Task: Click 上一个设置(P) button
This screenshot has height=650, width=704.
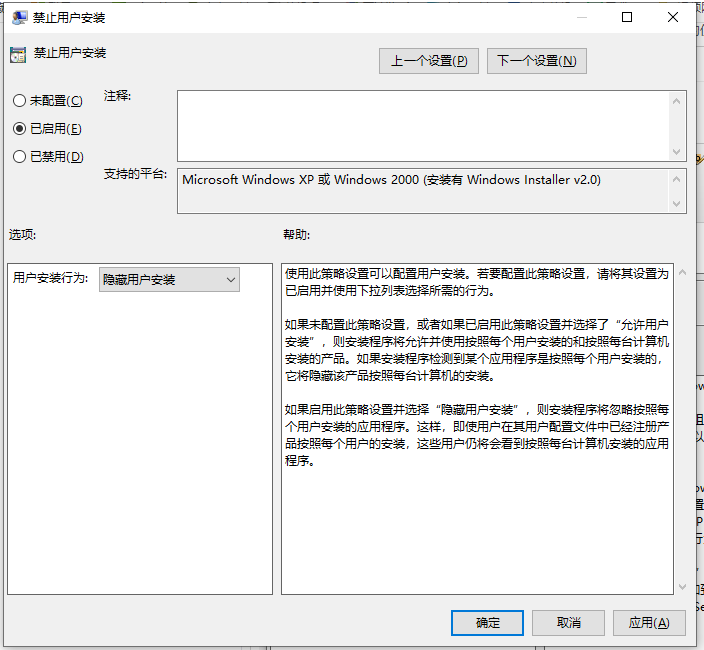Action: [x=429, y=61]
